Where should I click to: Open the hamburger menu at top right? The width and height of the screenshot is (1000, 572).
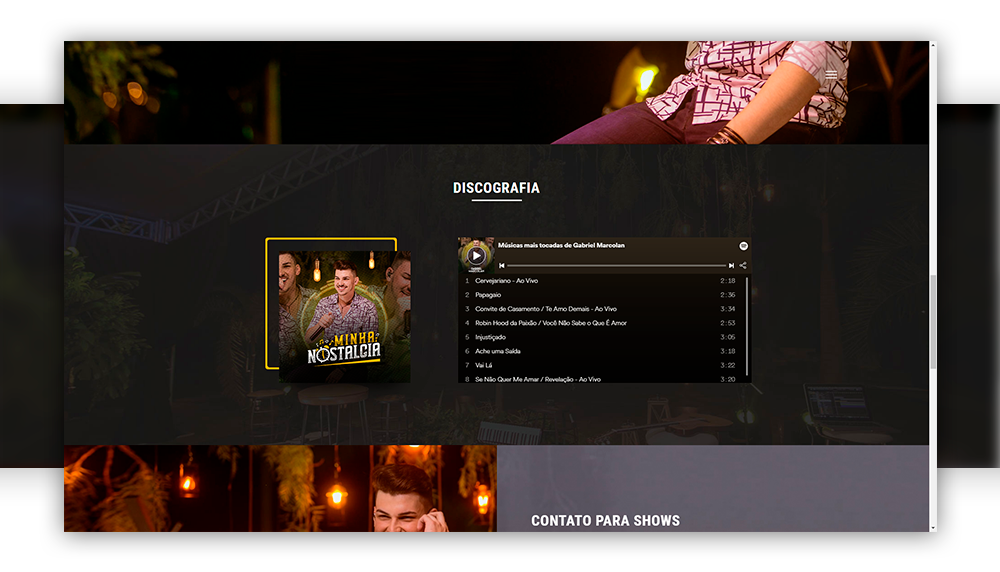click(831, 75)
